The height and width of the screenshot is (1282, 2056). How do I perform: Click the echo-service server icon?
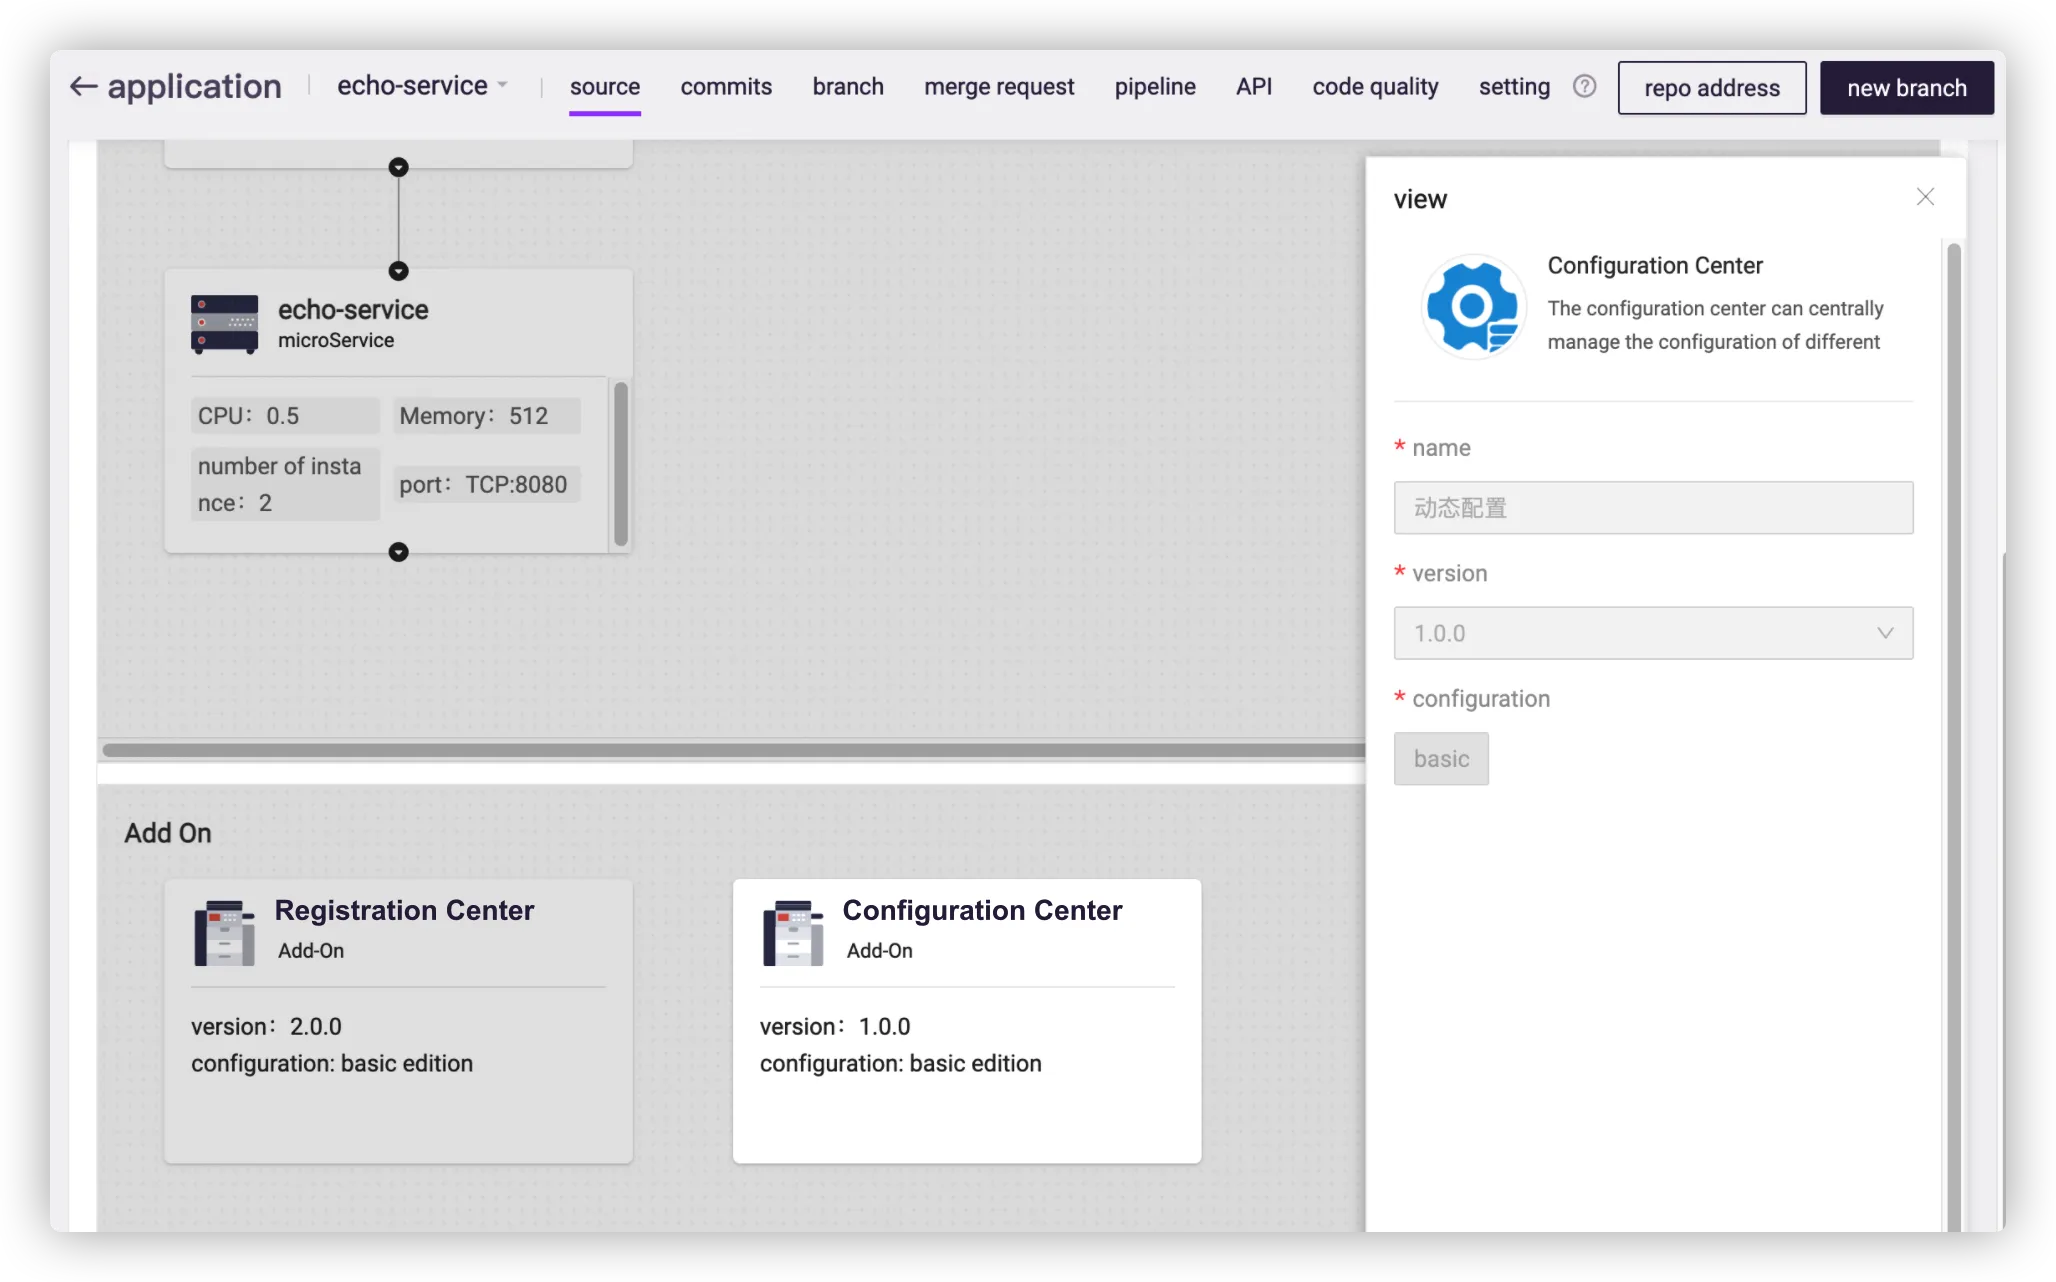point(225,324)
